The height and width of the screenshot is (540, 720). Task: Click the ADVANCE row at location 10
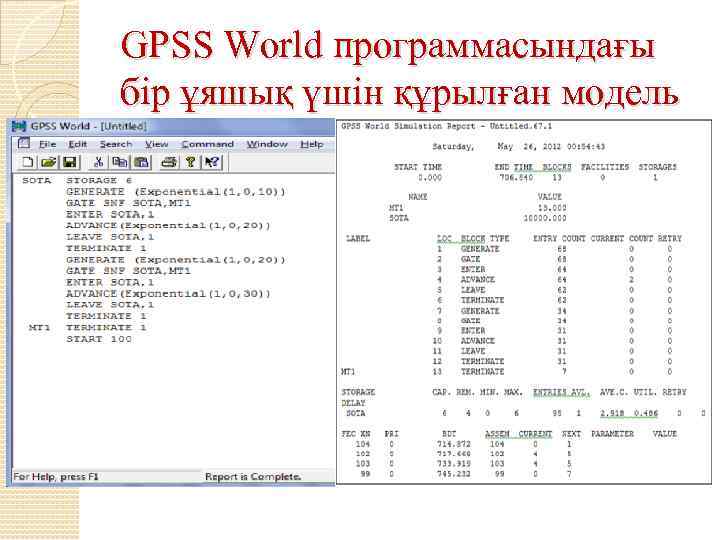[553, 341]
